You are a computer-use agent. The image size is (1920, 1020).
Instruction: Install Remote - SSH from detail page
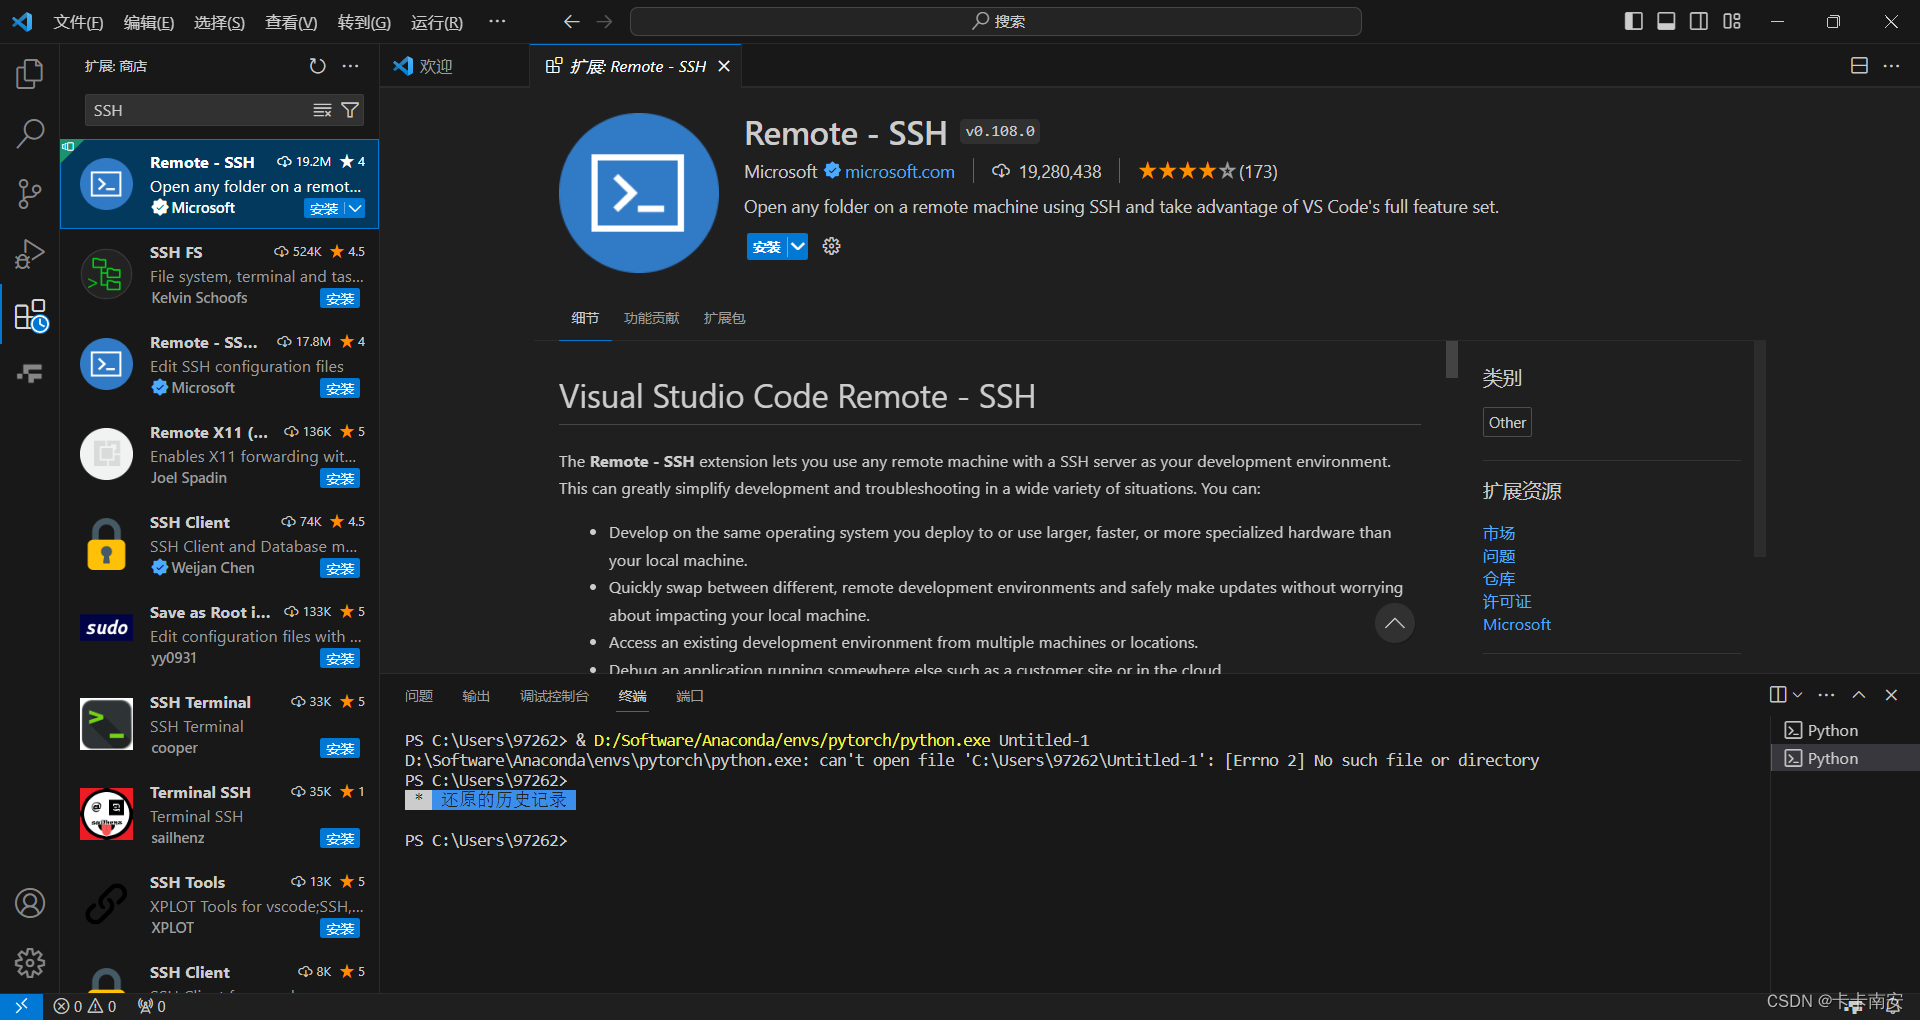coord(767,246)
